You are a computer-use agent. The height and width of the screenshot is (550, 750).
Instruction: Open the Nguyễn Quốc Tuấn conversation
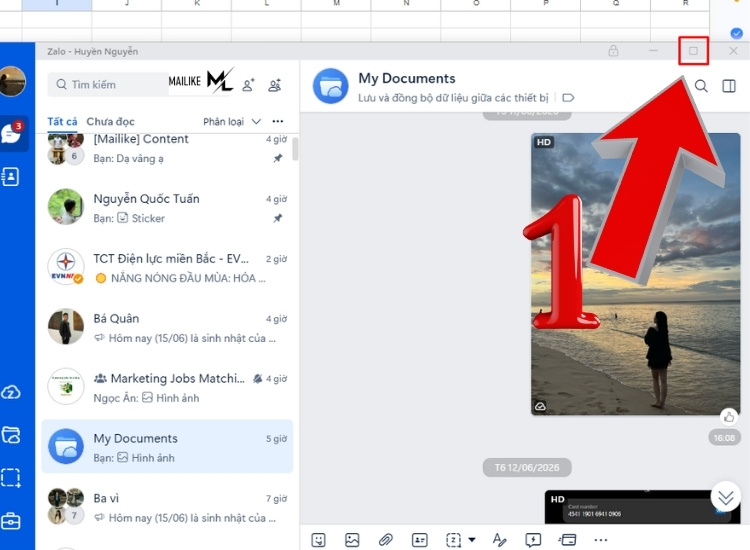pyautogui.click(x=167, y=207)
